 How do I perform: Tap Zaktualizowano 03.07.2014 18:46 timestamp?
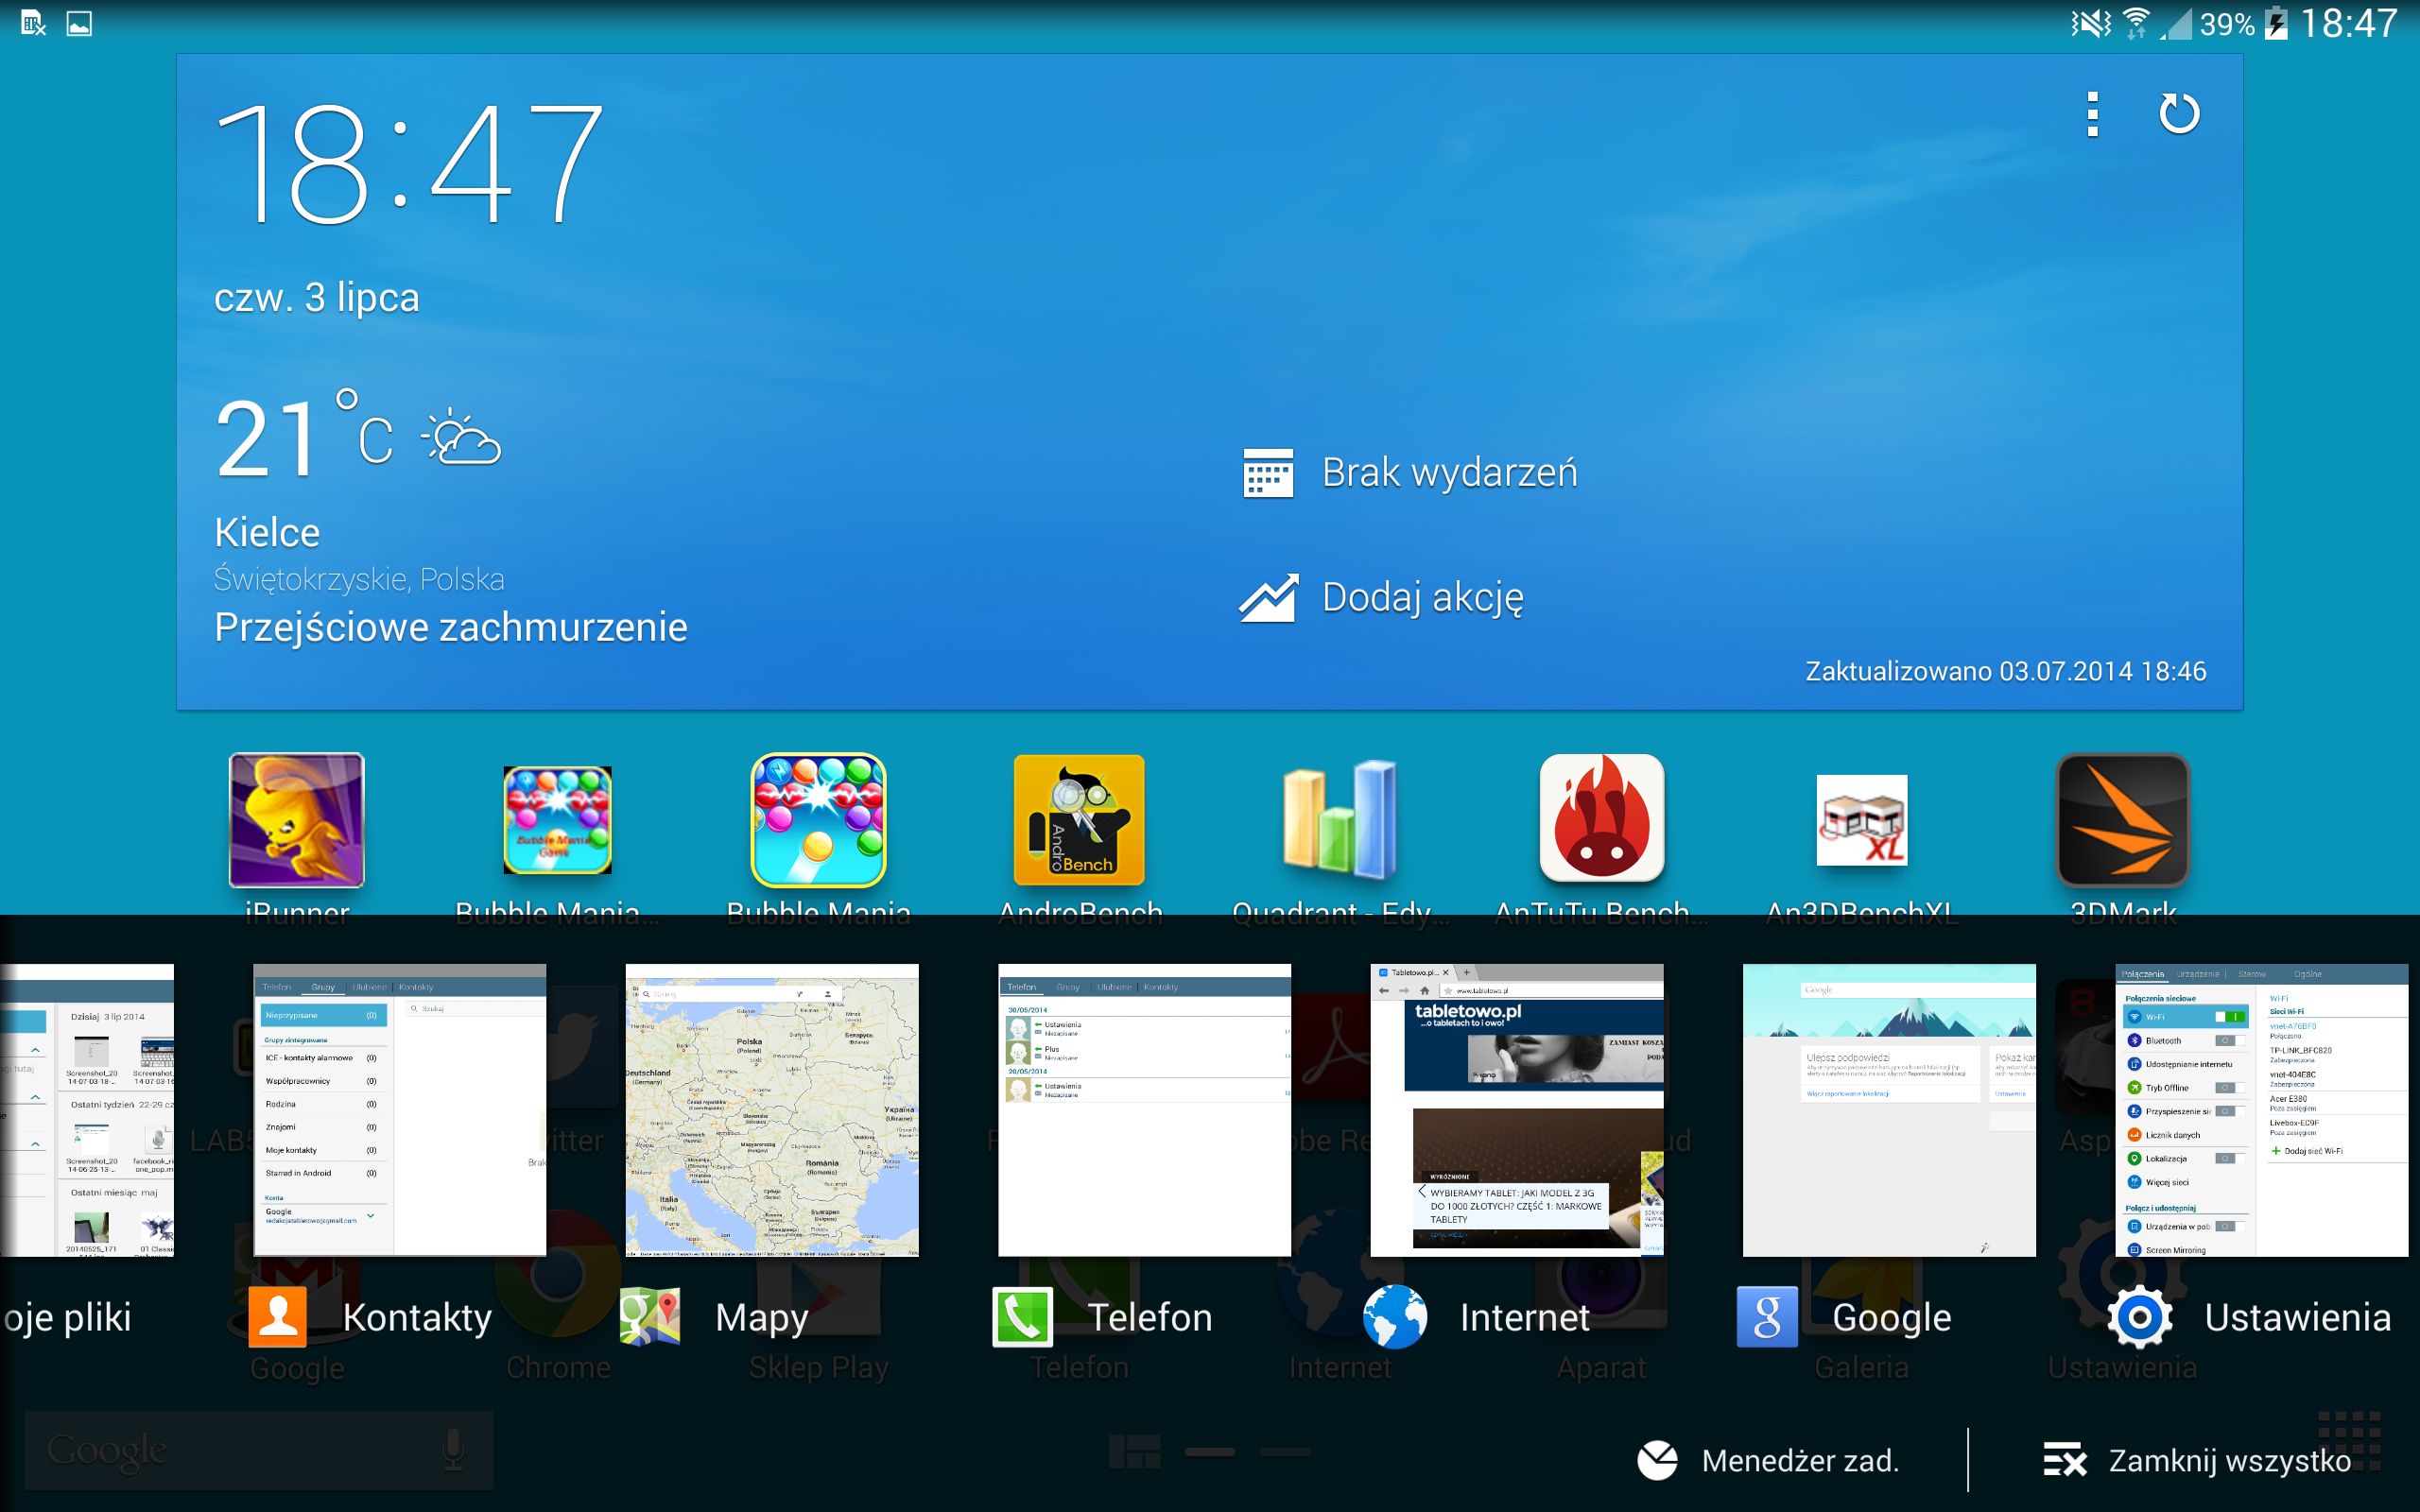(x=2005, y=671)
